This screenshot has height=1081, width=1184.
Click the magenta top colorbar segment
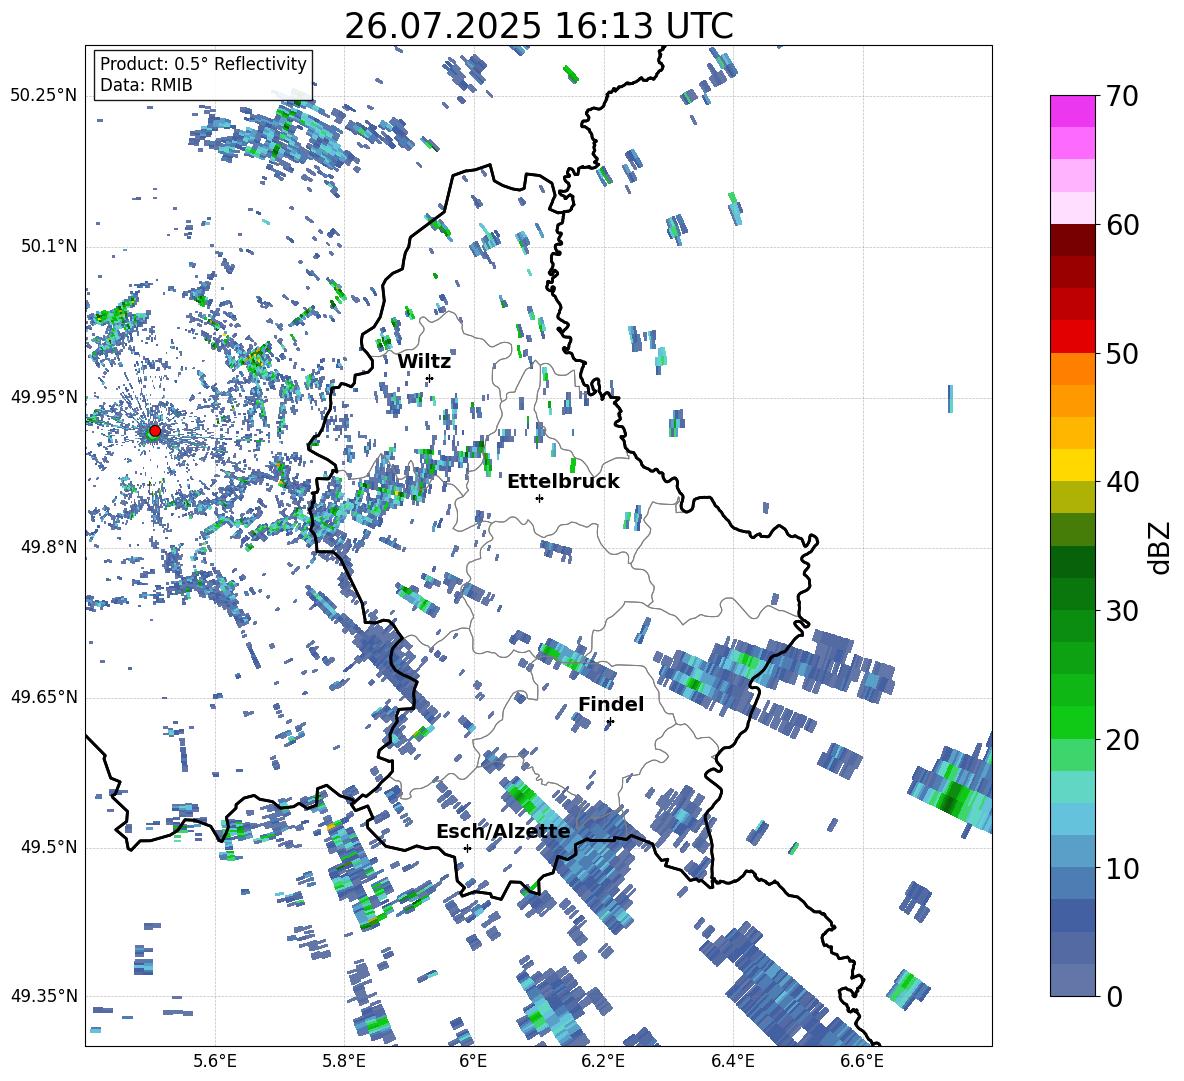tap(1072, 112)
